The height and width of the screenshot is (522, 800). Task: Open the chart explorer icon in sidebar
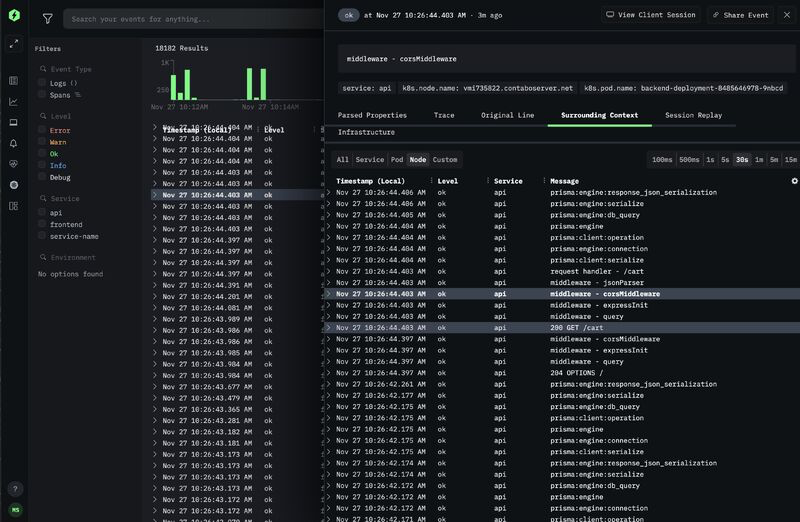14,102
